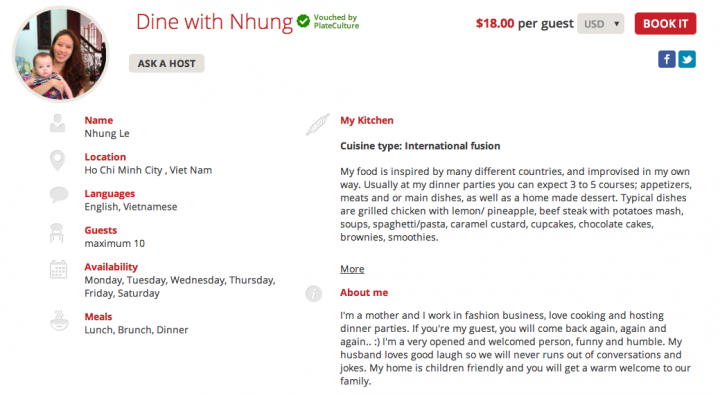Click the BOOK IT button
This screenshot has width=720, height=397.
(x=665, y=24)
